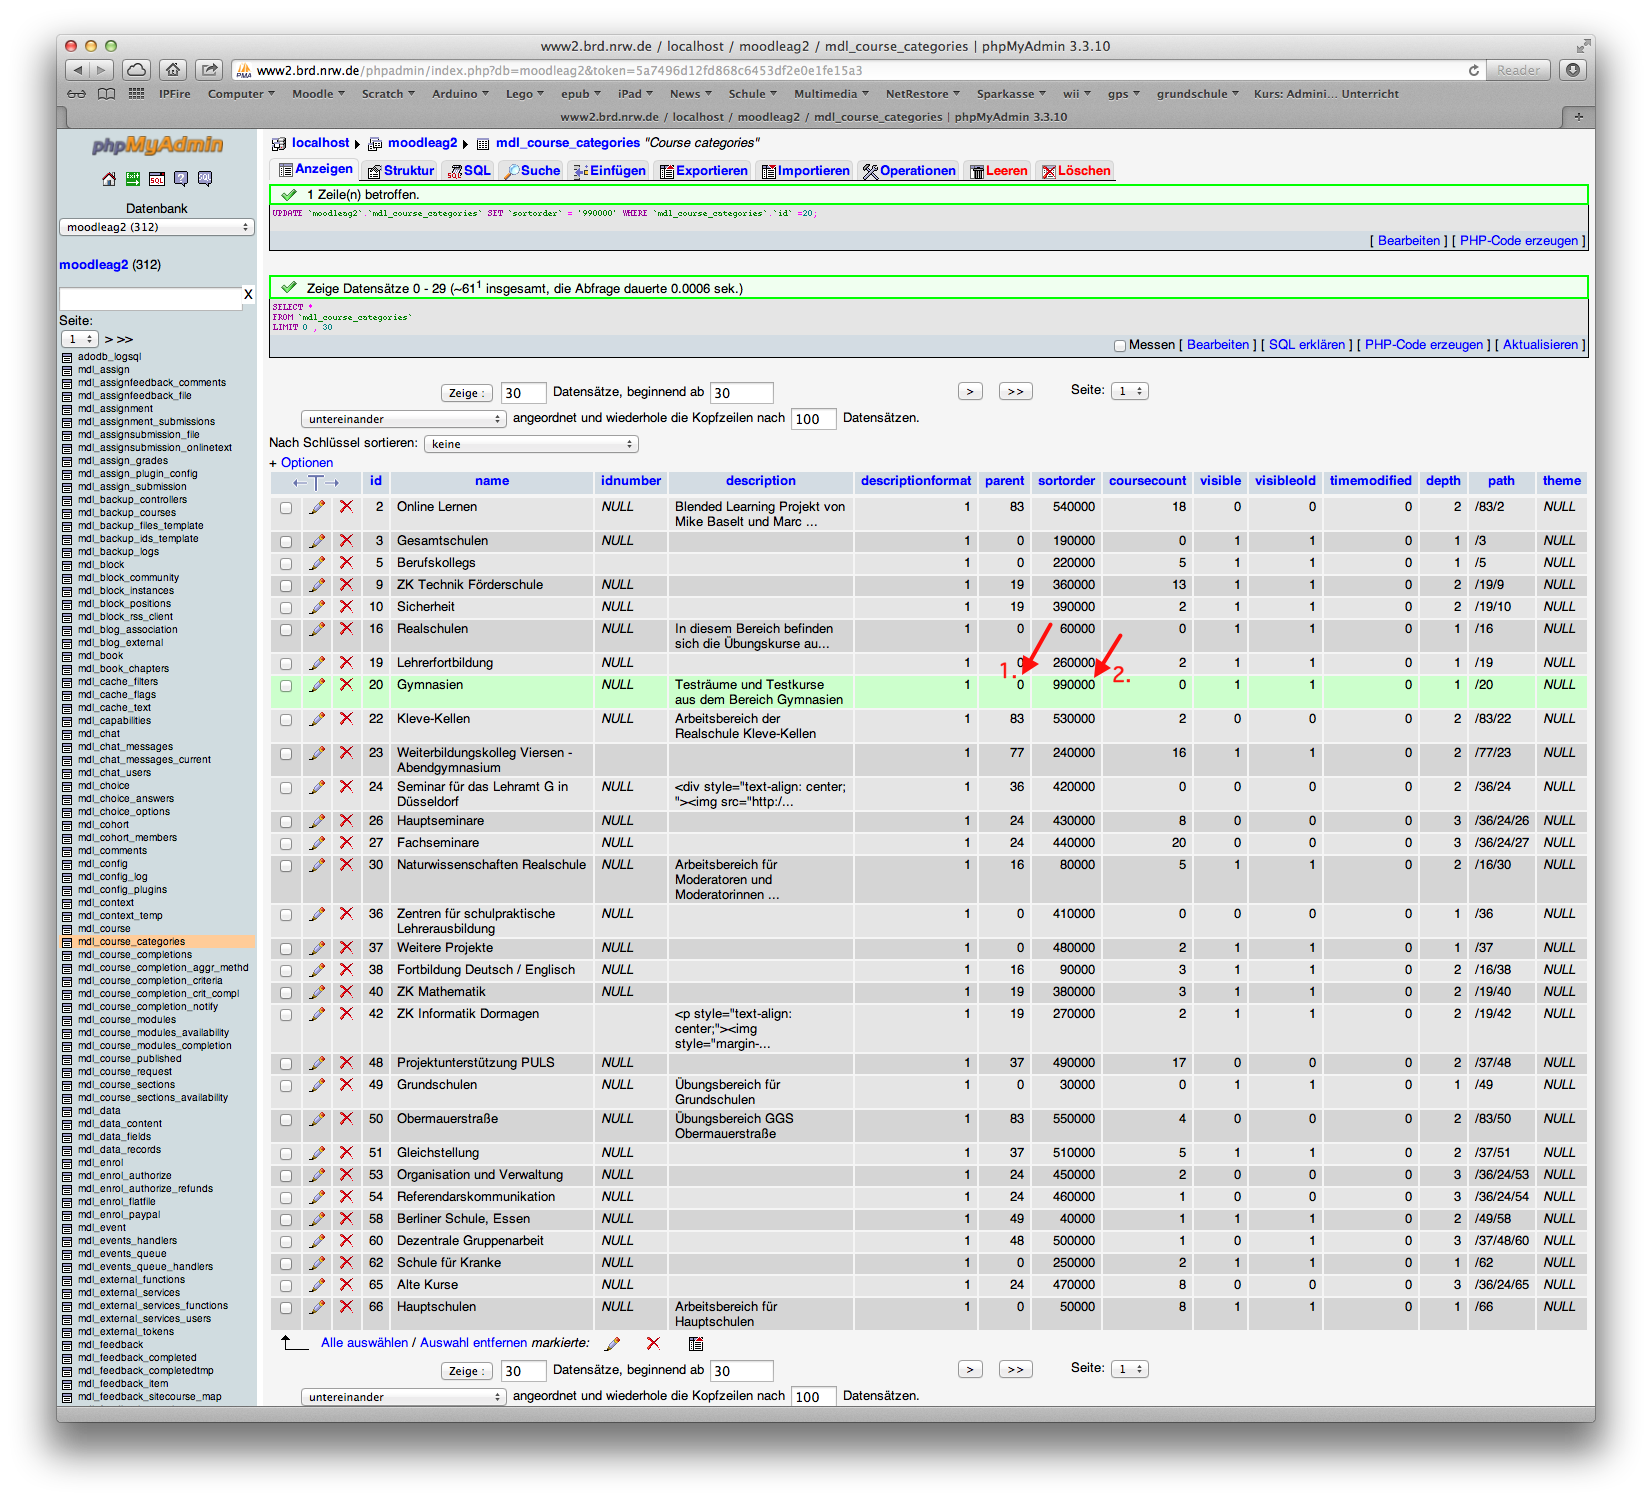This screenshot has height=1501, width=1652.
Task: Click table filter input field in sidebar
Action: 150,298
